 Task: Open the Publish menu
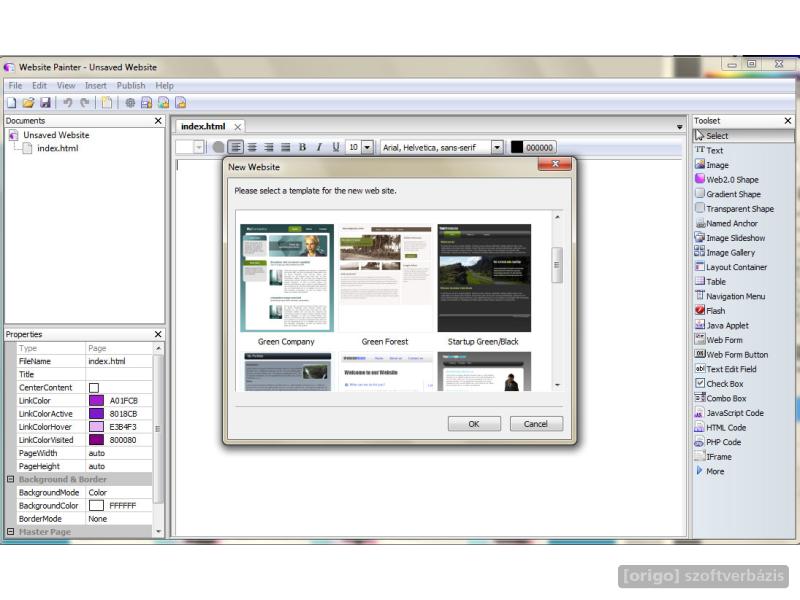pos(131,86)
